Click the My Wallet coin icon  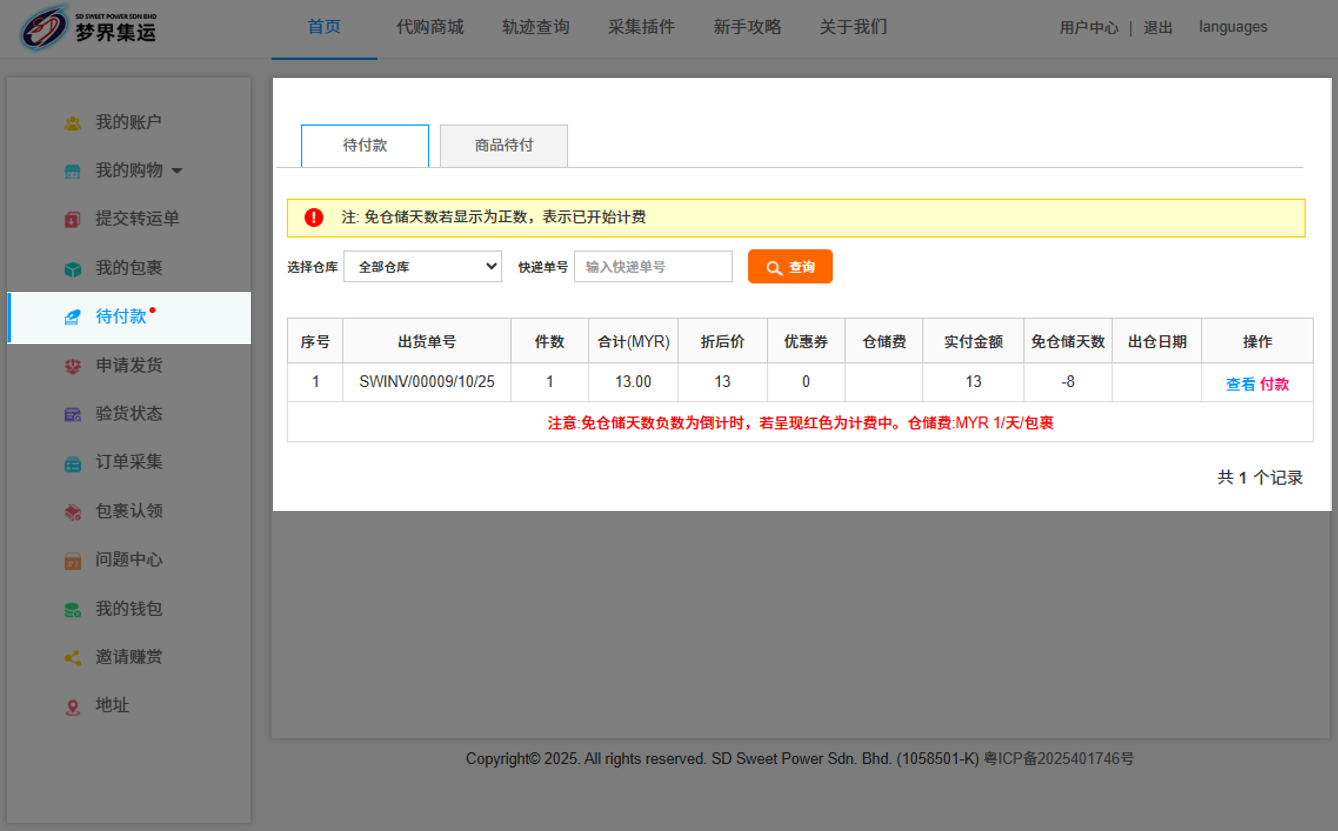click(x=73, y=609)
